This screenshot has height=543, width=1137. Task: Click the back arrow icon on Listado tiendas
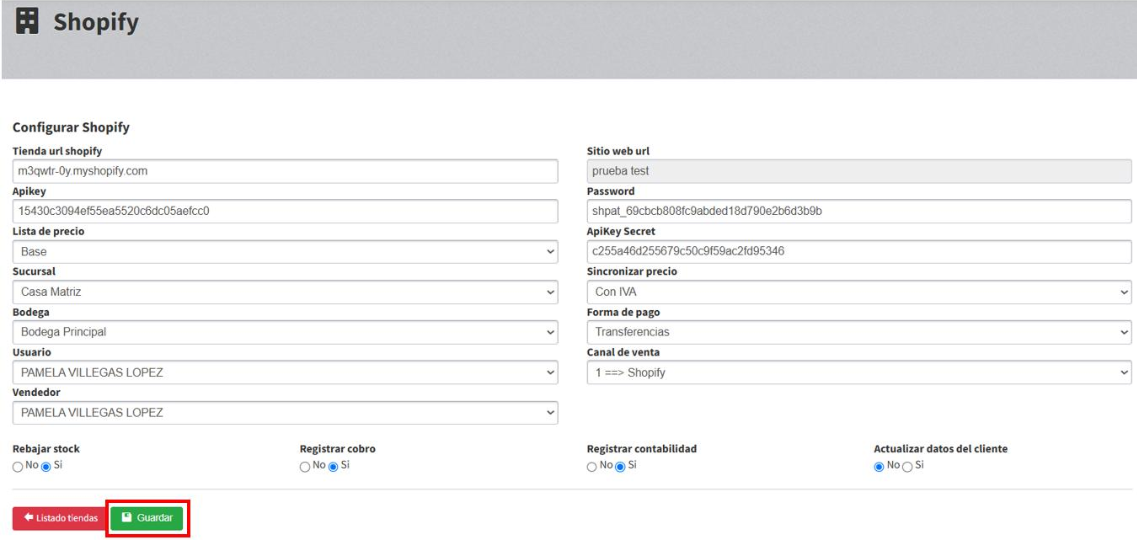[x=28, y=518]
